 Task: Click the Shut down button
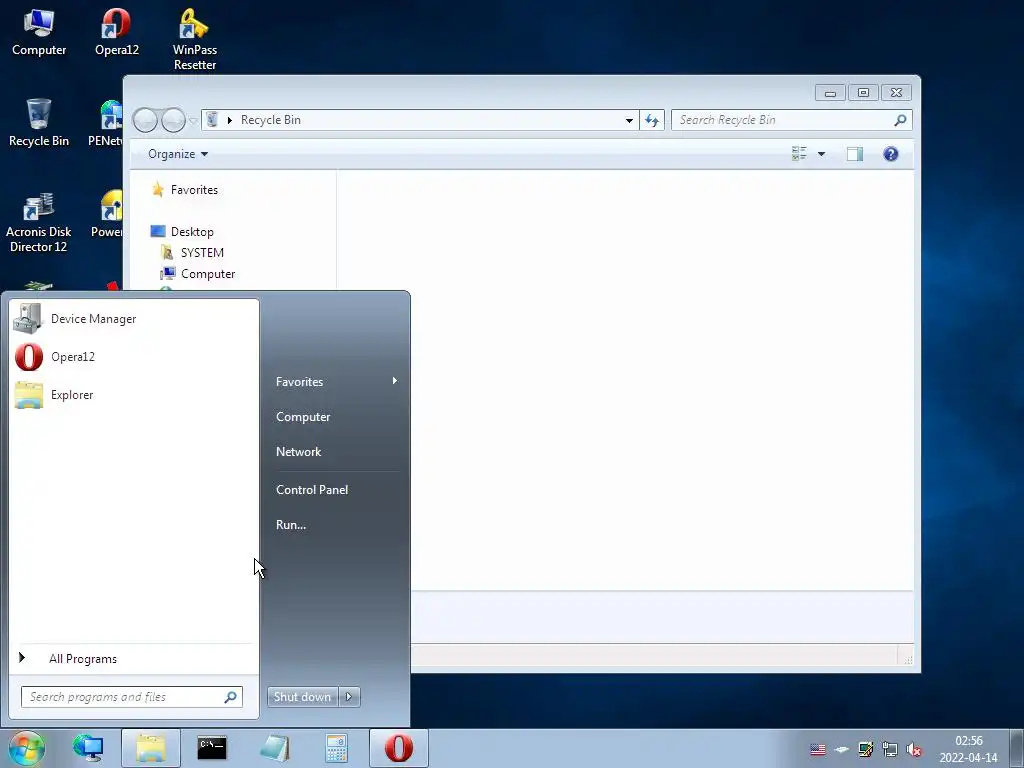click(303, 697)
